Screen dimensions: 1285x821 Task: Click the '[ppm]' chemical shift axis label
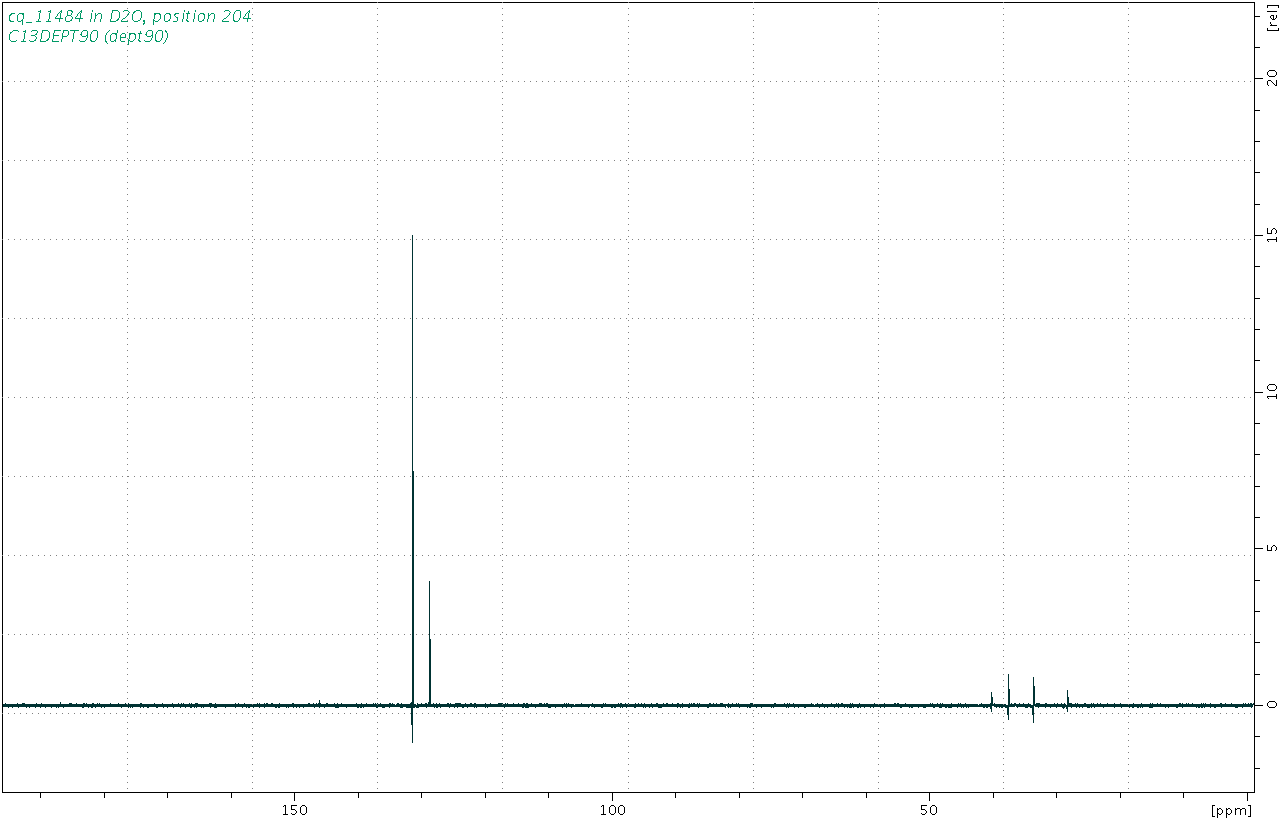tap(1230, 809)
